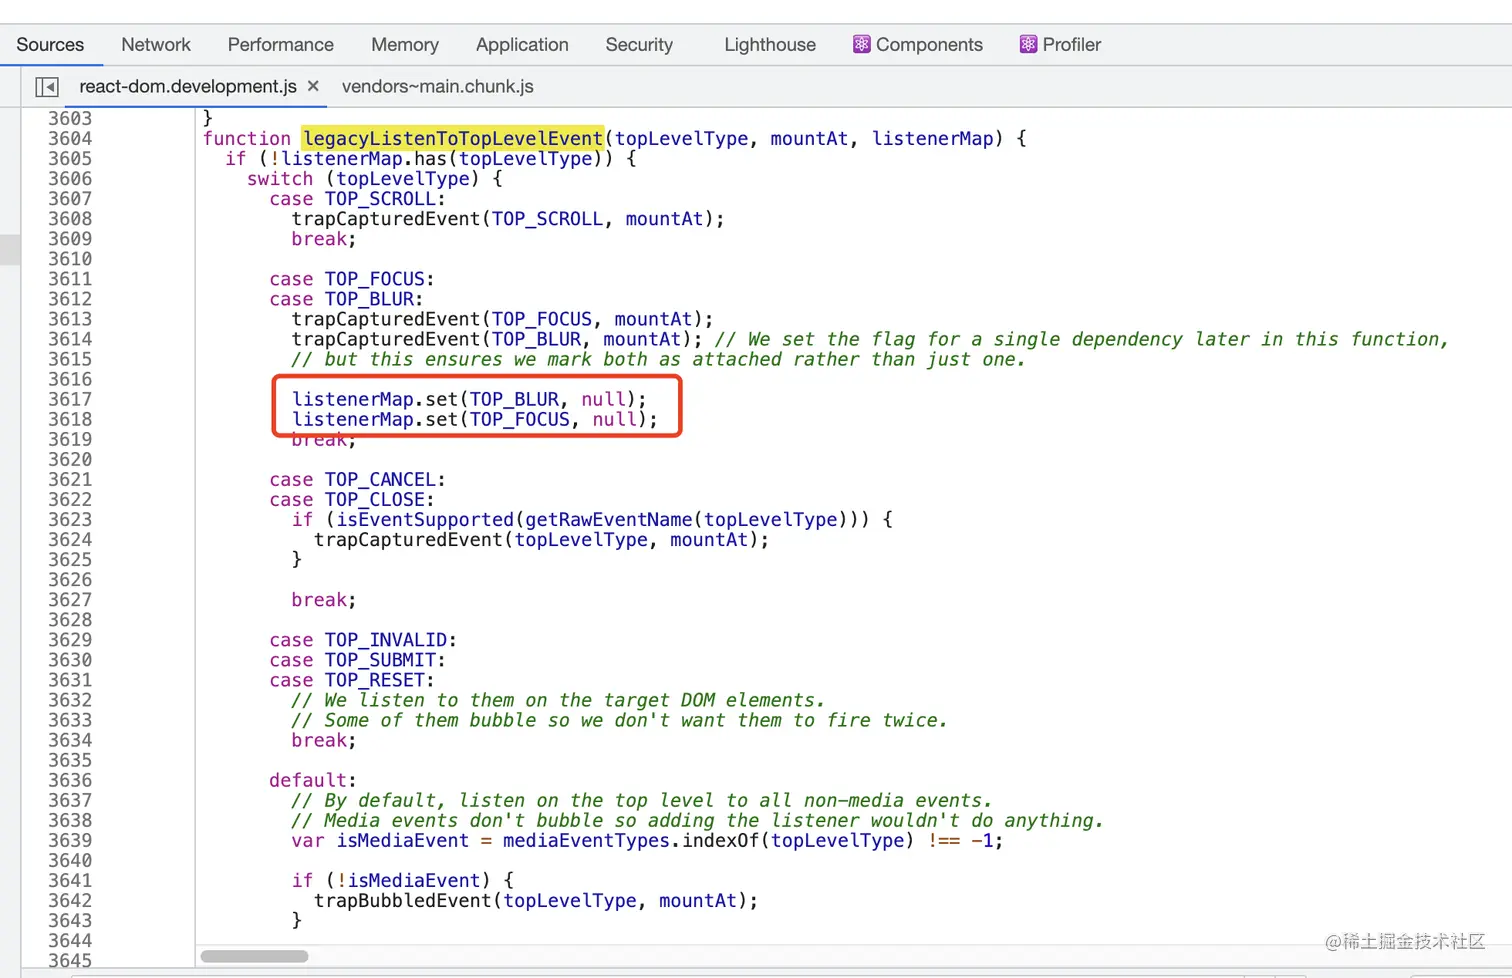Switch to the Memory tab

coord(405,45)
